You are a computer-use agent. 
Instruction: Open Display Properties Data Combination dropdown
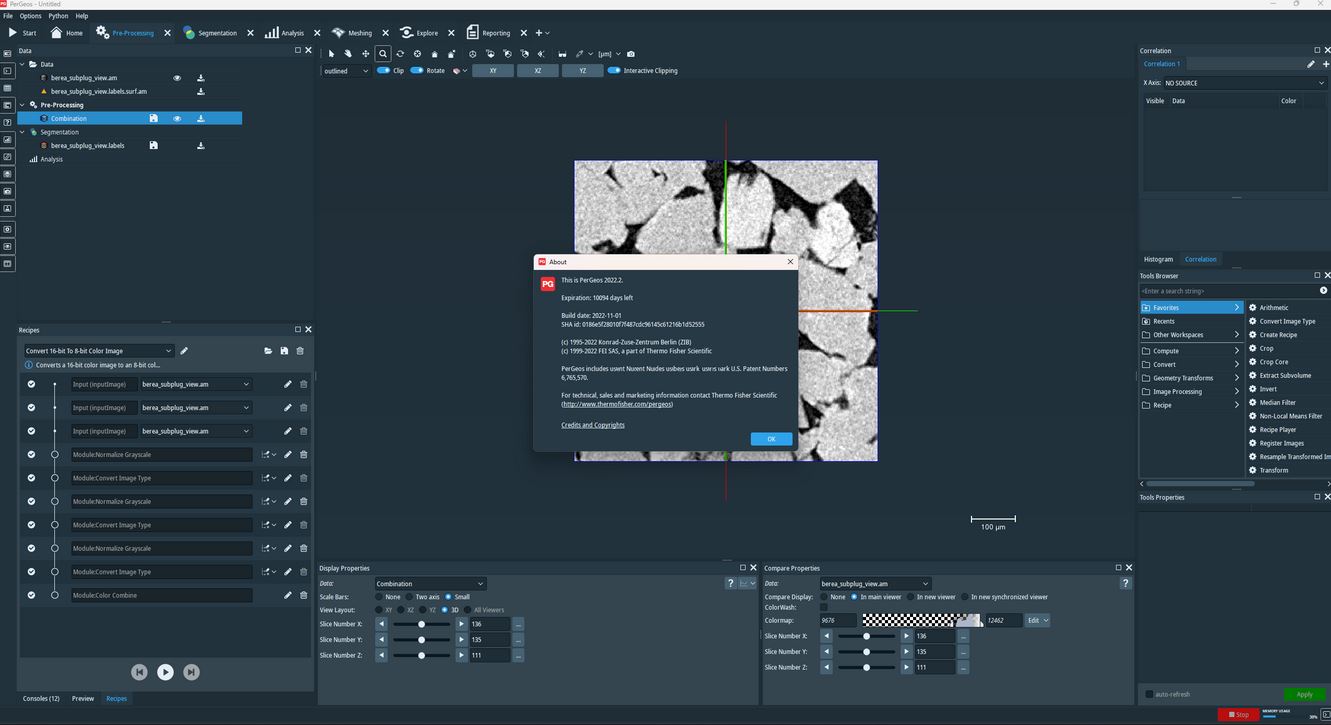click(x=430, y=584)
